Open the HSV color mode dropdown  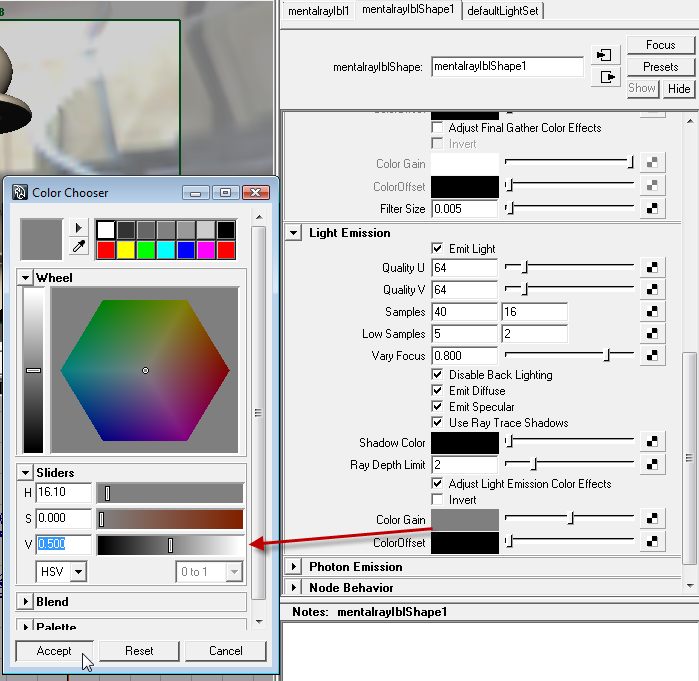pyautogui.click(x=61, y=572)
